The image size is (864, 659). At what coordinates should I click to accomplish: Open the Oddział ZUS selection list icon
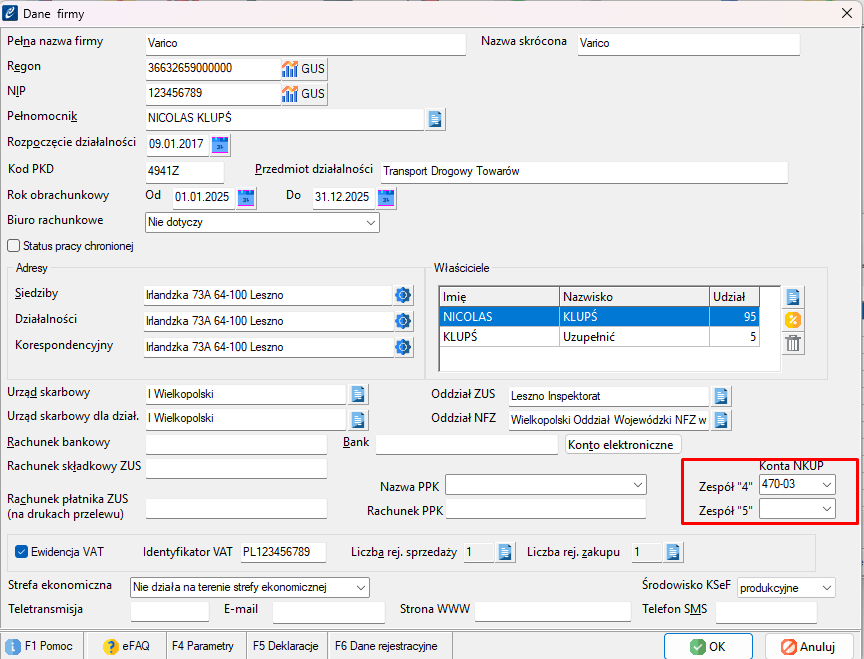click(x=720, y=396)
